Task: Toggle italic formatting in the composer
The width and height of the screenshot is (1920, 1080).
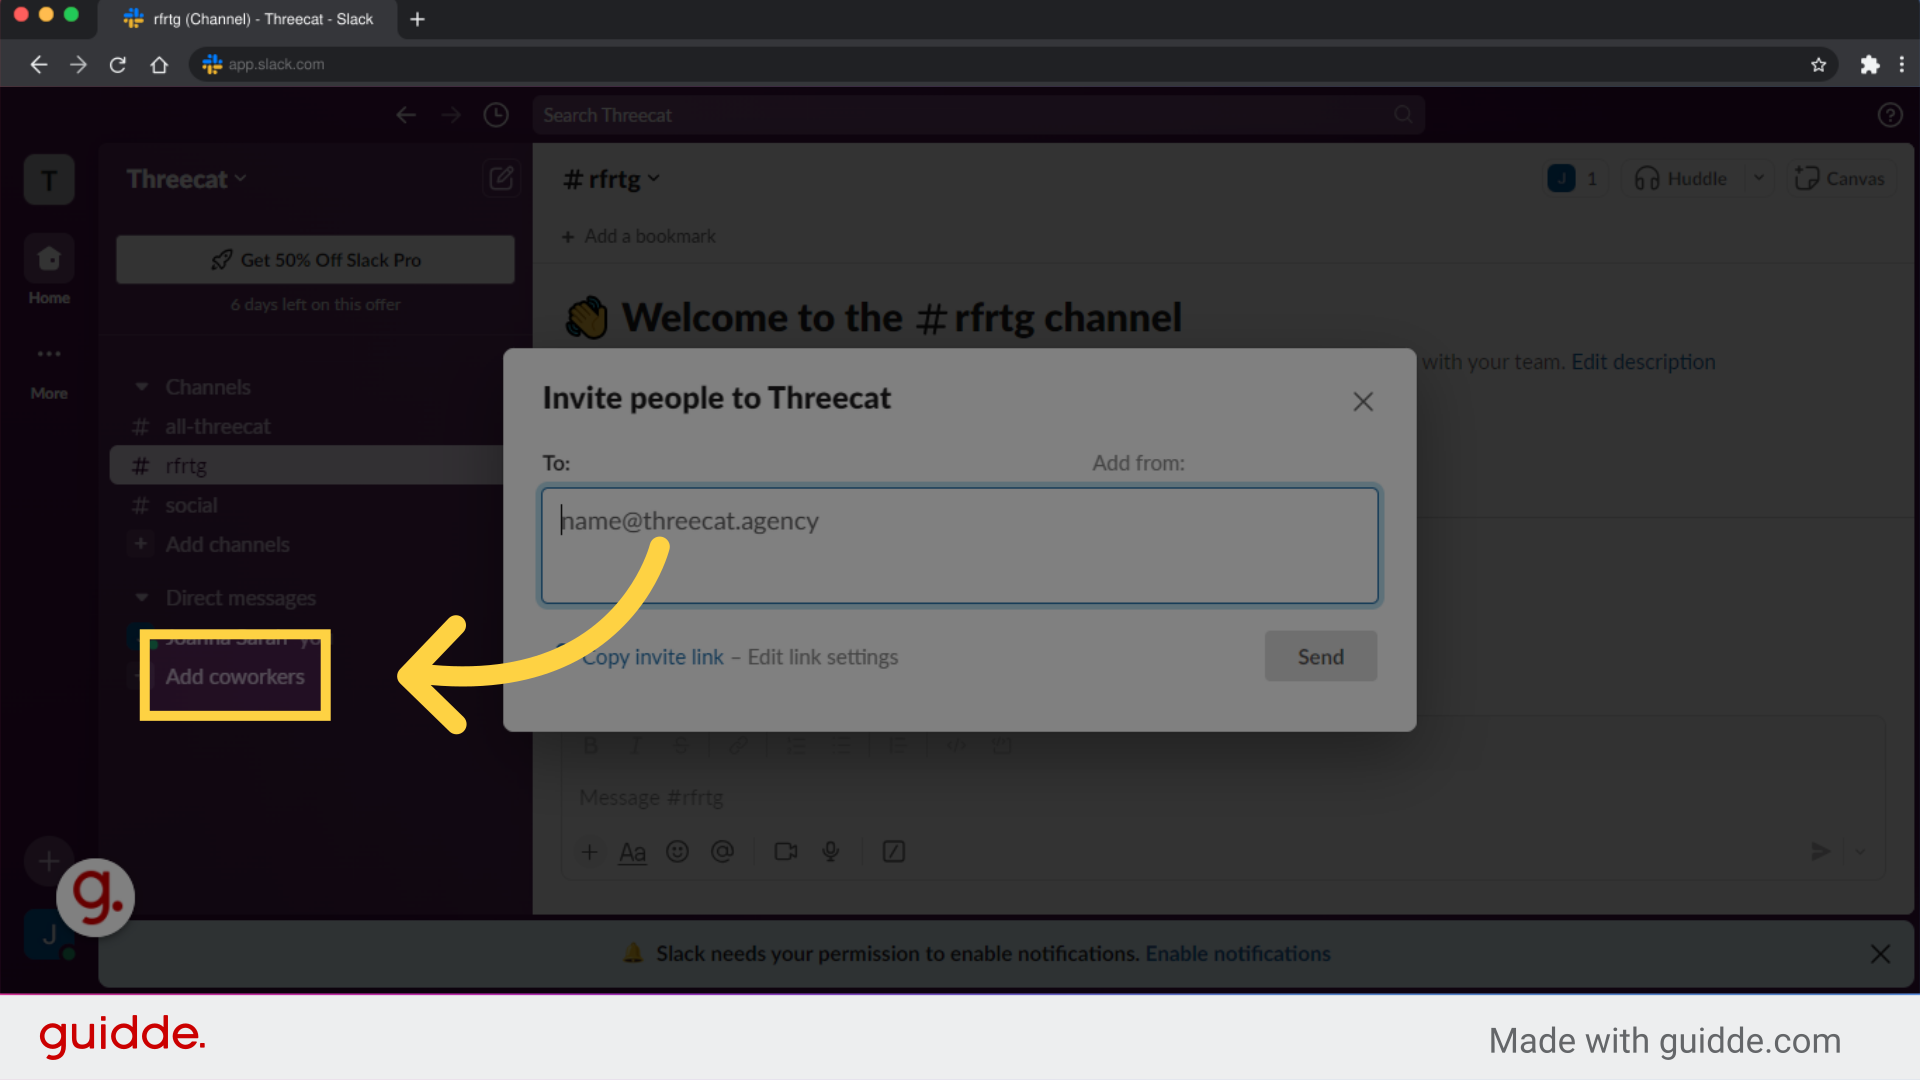Action: click(x=636, y=745)
